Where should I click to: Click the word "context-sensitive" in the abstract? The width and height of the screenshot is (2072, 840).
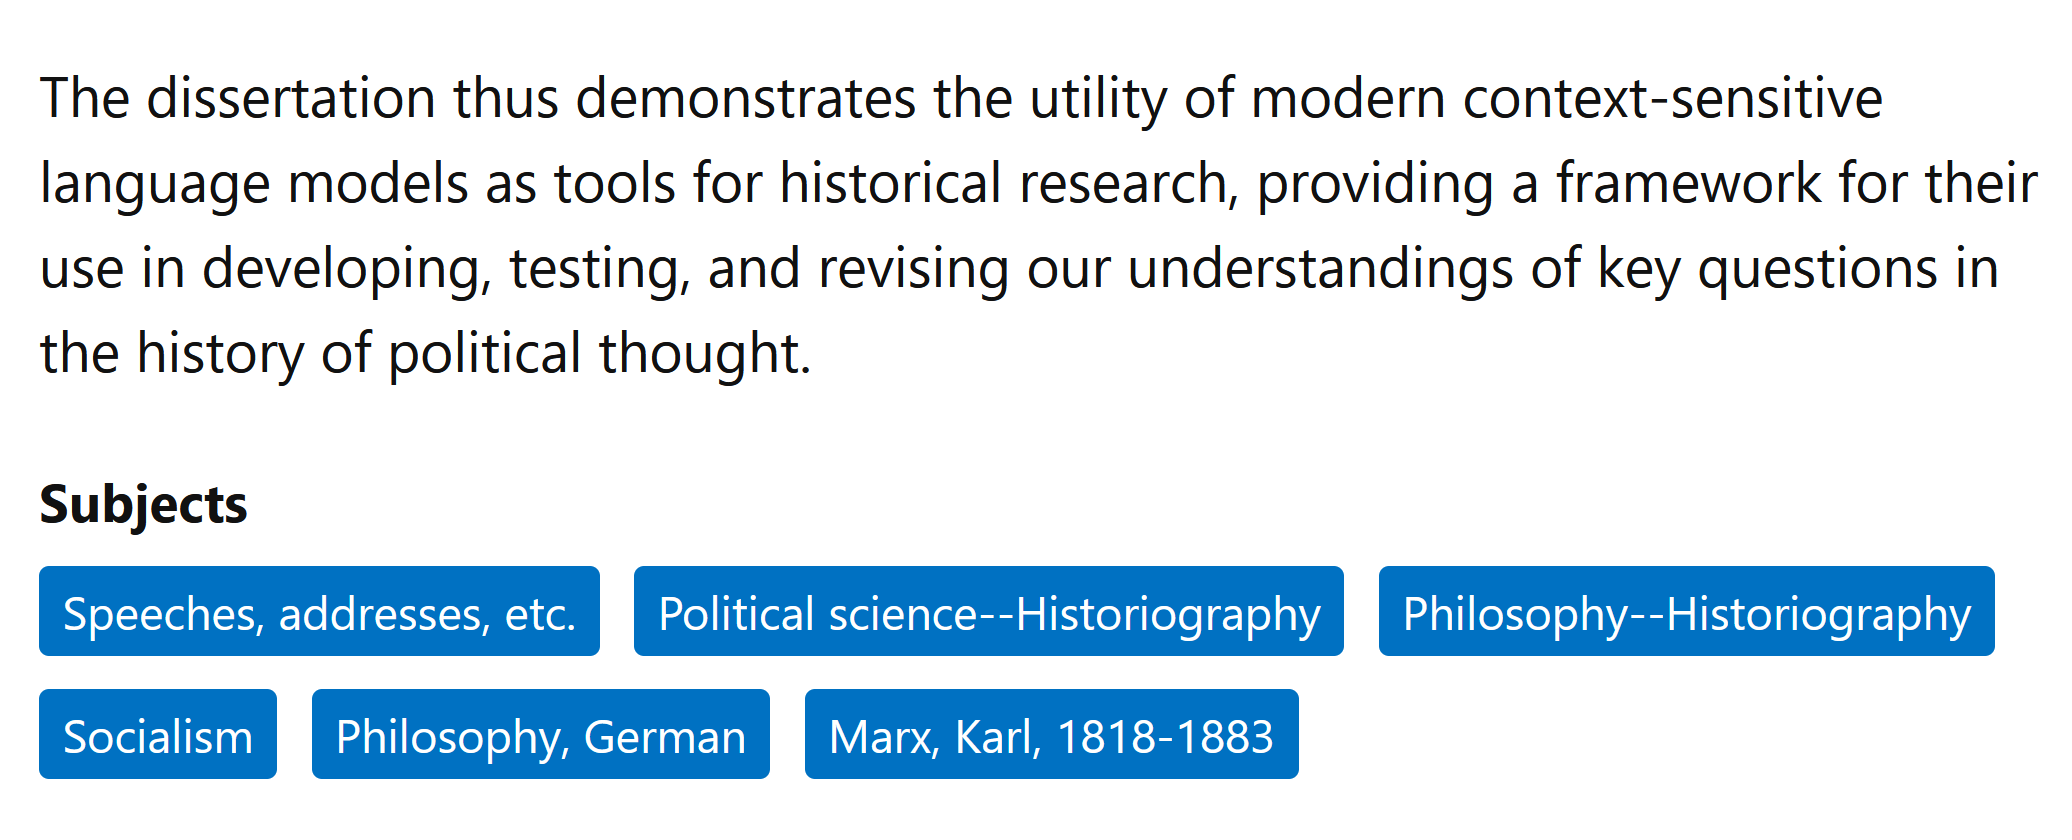tap(1672, 99)
